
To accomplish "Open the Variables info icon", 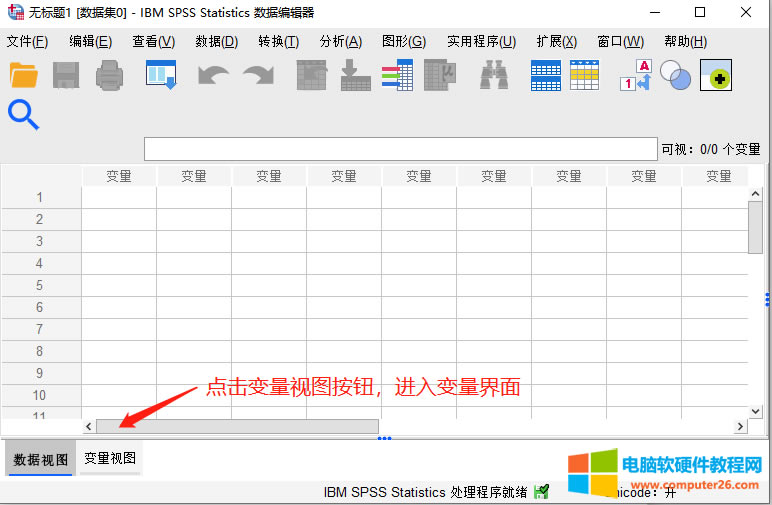I will tap(397, 75).
